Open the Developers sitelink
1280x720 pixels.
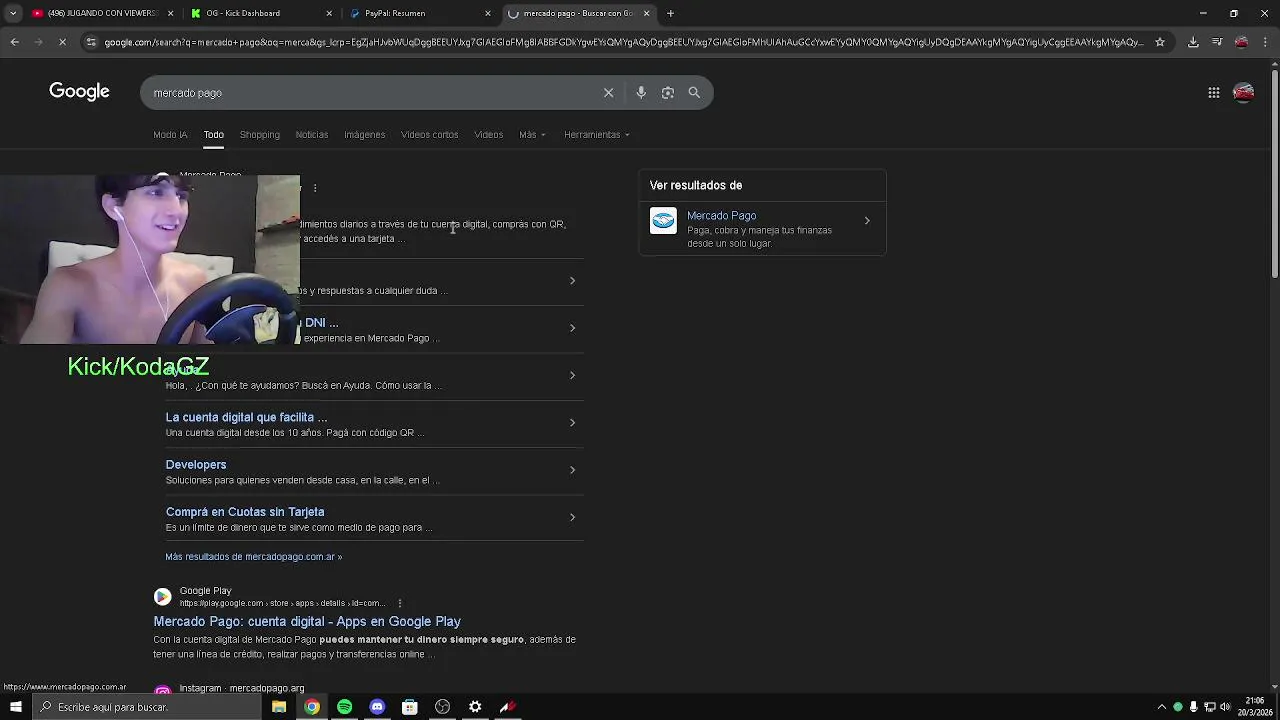pyautogui.click(x=196, y=464)
